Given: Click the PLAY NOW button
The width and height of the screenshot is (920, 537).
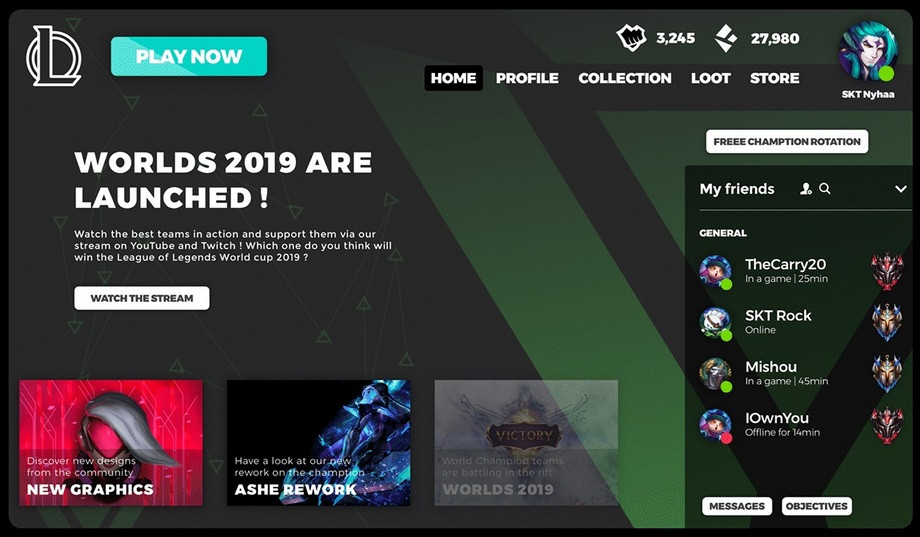Looking at the screenshot, I should point(189,56).
